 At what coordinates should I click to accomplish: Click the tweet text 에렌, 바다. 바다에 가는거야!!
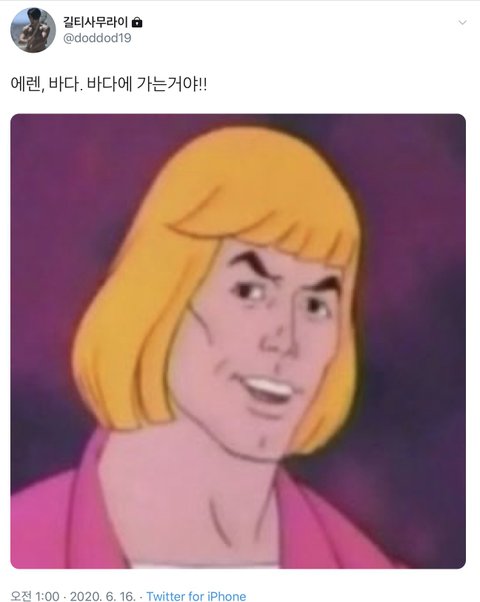[109, 84]
